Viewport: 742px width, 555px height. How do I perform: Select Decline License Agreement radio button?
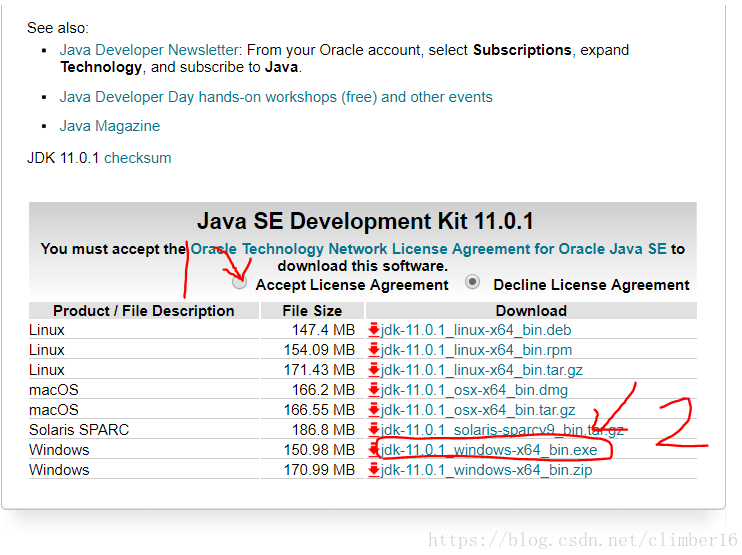472,282
